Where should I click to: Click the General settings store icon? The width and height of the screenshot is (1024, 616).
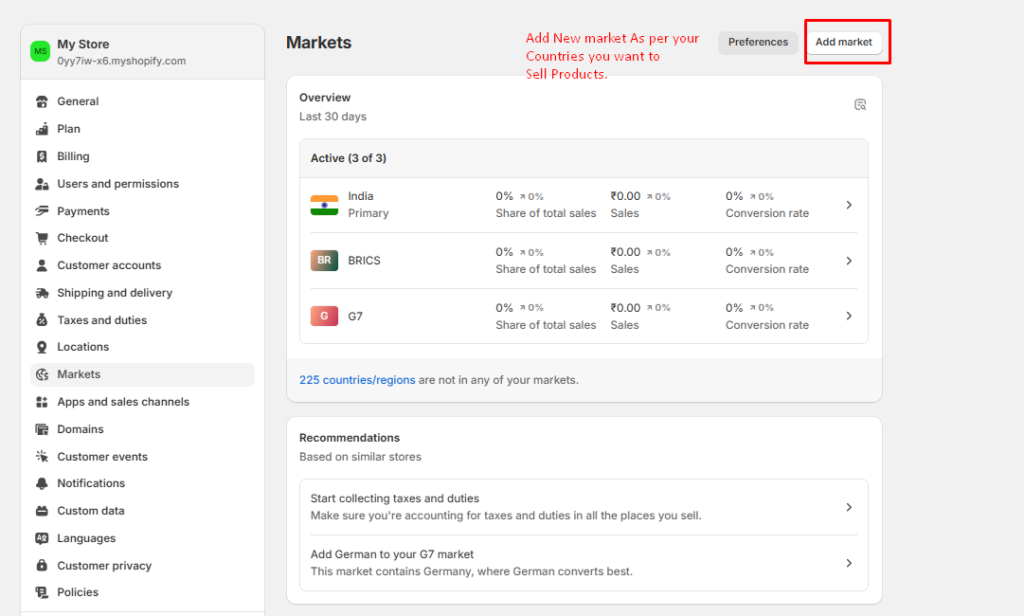click(42, 101)
